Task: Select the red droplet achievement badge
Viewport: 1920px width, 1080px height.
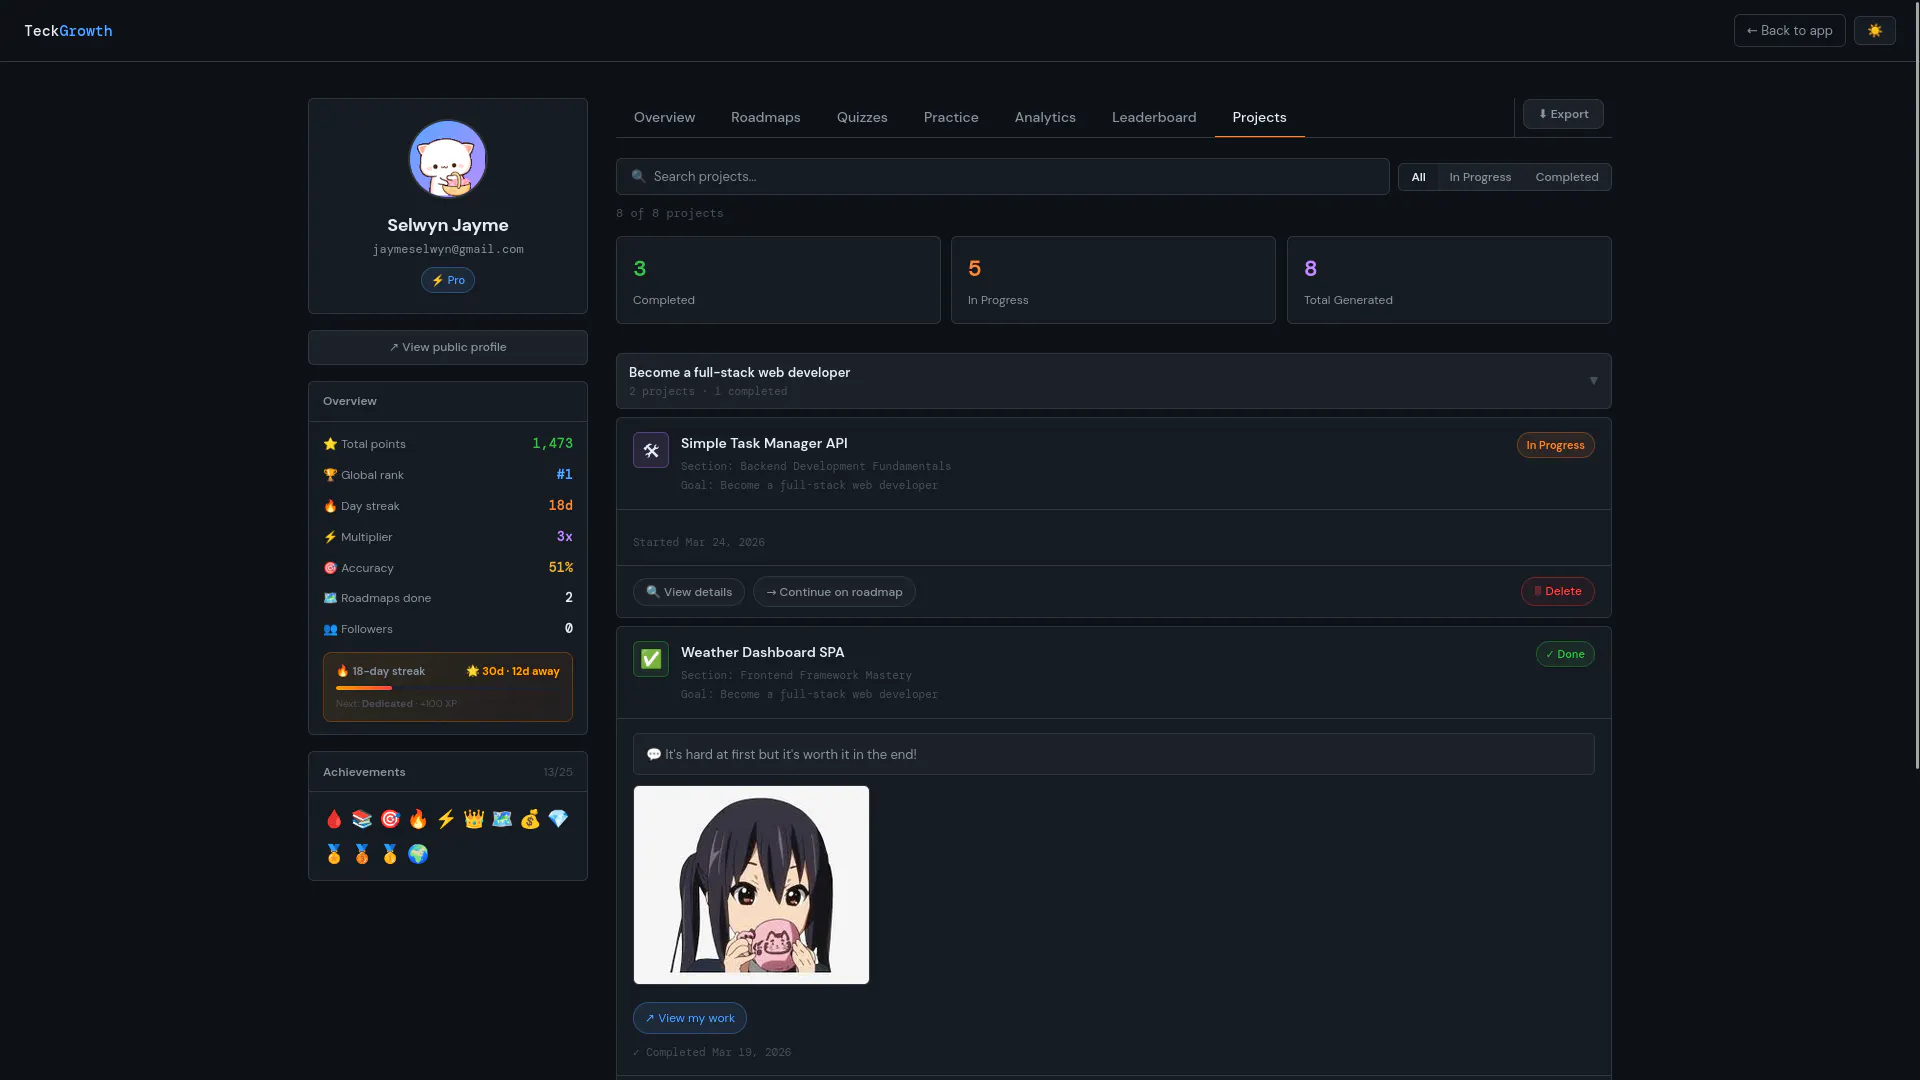Action: click(x=334, y=819)
